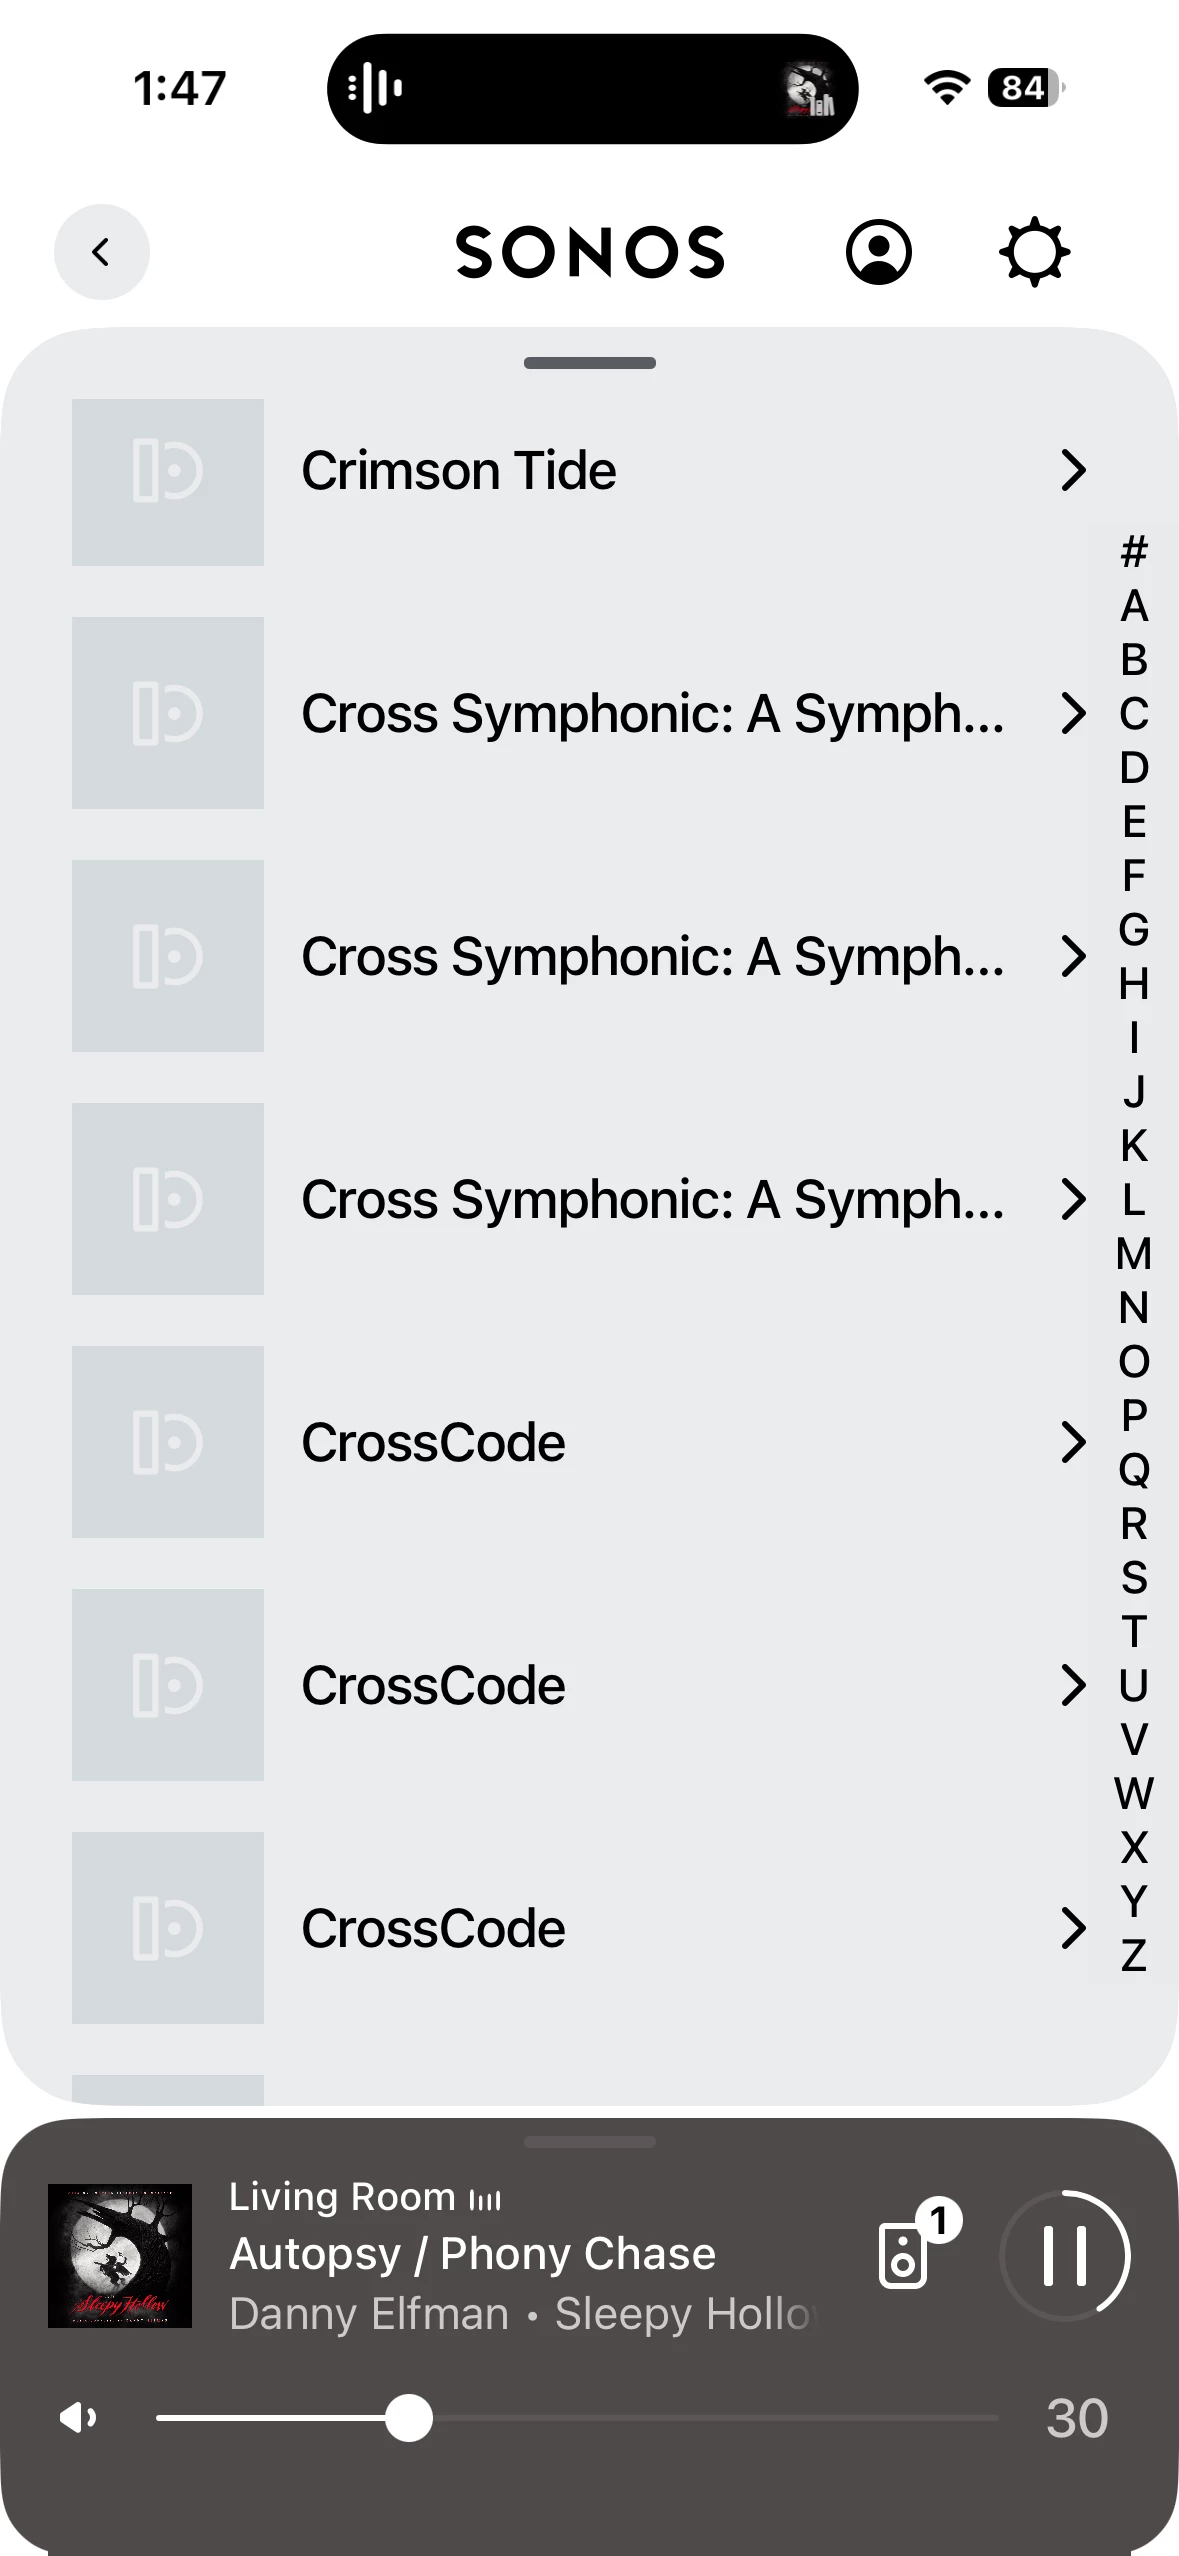Tap the back arrow button
The width and height of the screenshot is (1179, 2556).
click(x=101, y=252)
